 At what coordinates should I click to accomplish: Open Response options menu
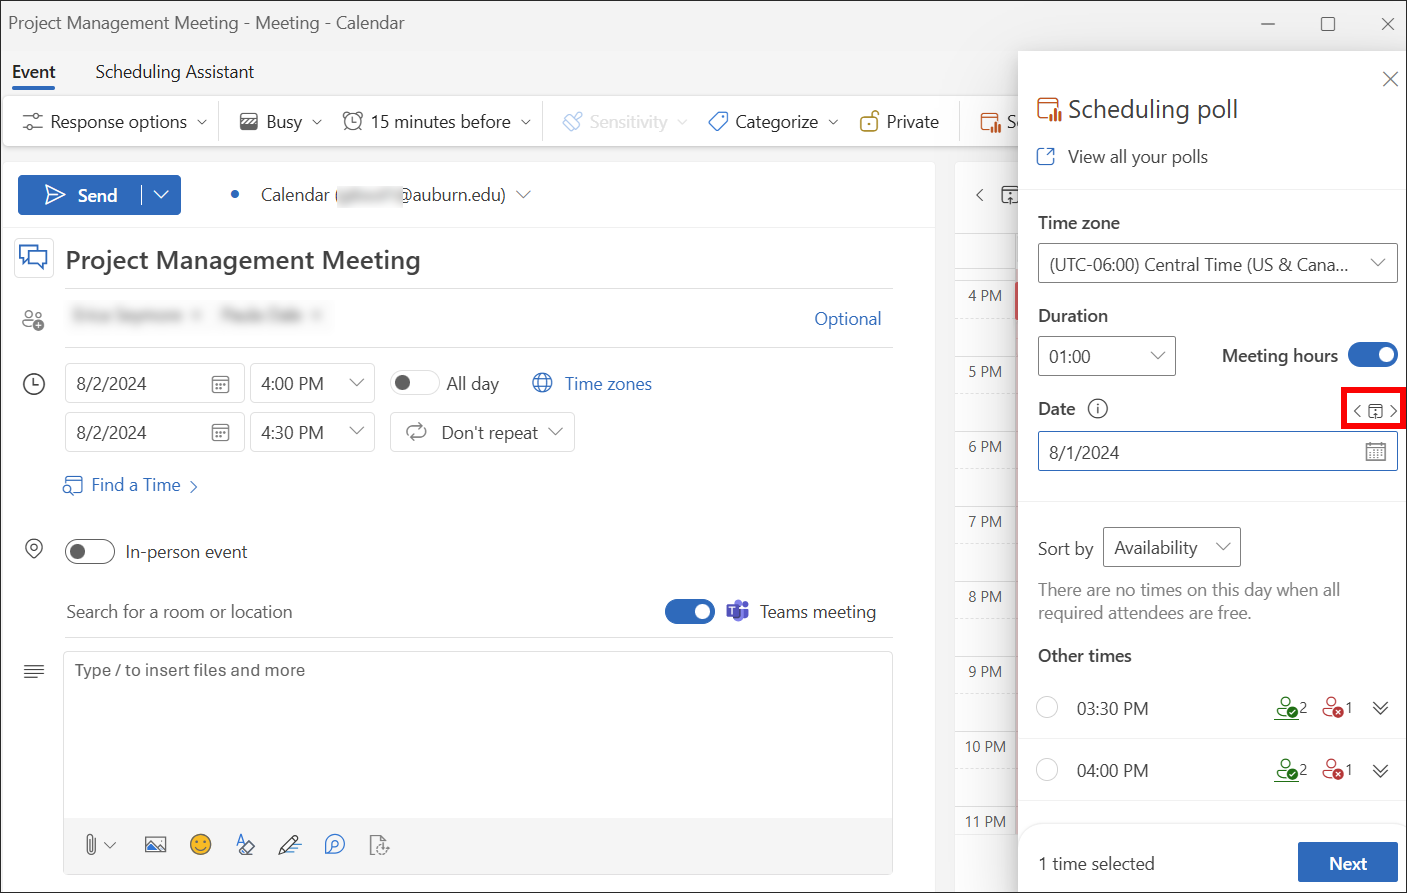point(115,122)
